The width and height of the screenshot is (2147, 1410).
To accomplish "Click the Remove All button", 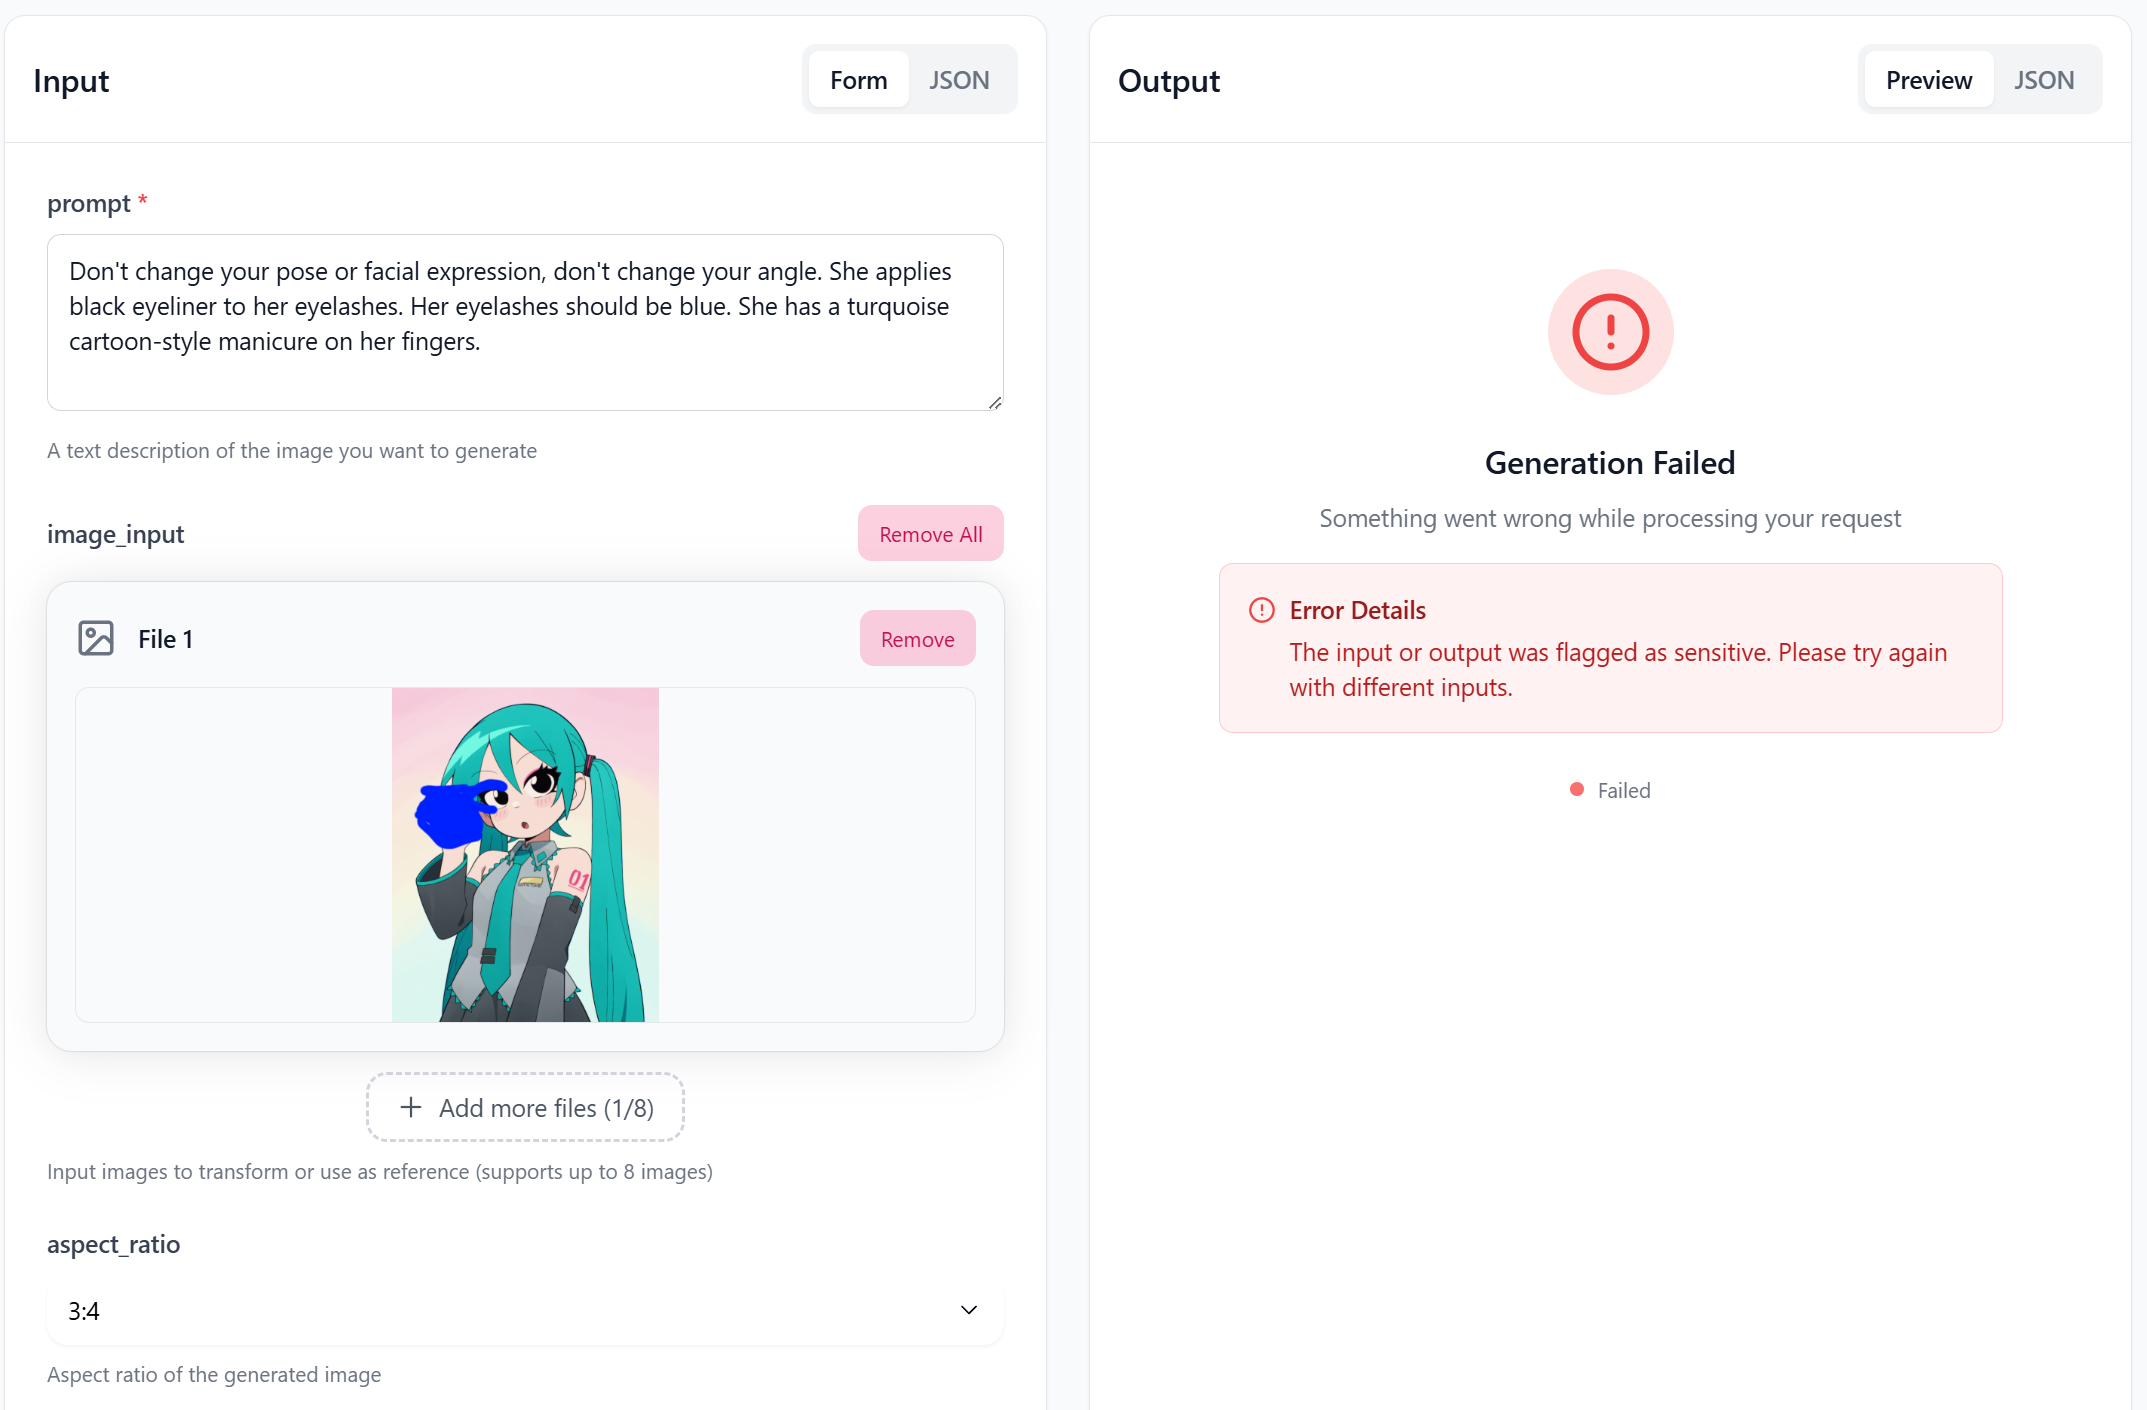I will pyautogui.click(x=930, y=534).
